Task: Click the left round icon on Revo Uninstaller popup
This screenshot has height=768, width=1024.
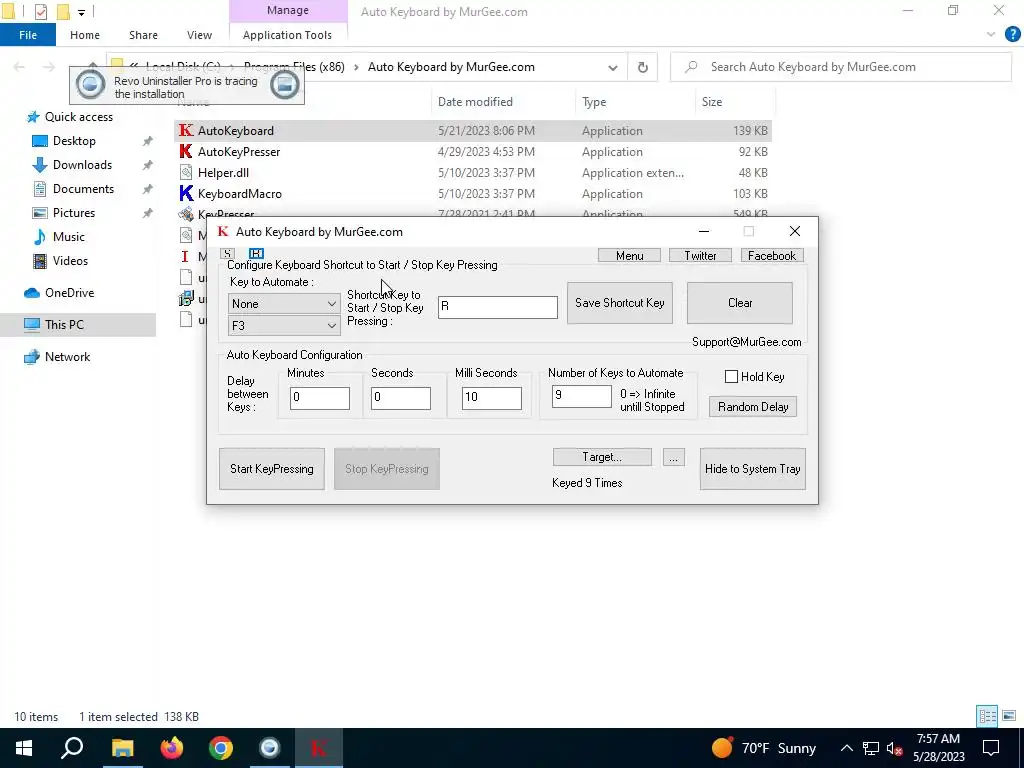Action: [x=90, y=85]
